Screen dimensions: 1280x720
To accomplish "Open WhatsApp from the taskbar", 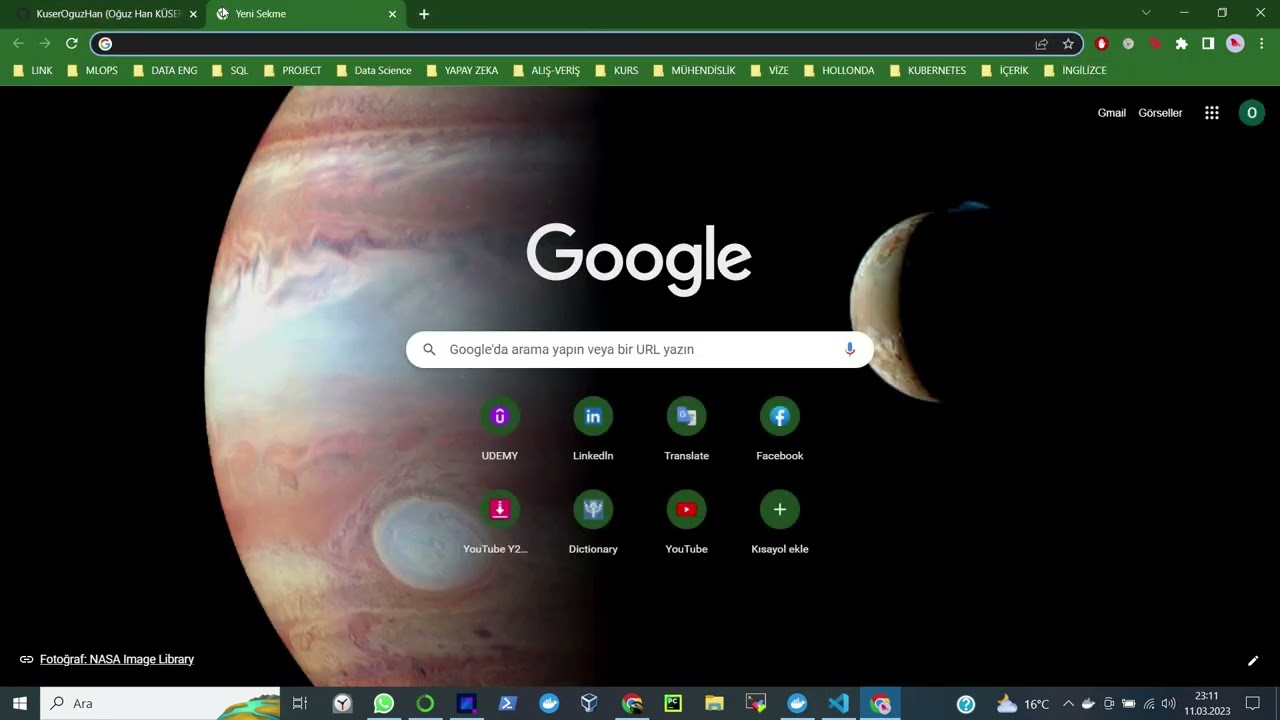I will (x=384, y=704).
